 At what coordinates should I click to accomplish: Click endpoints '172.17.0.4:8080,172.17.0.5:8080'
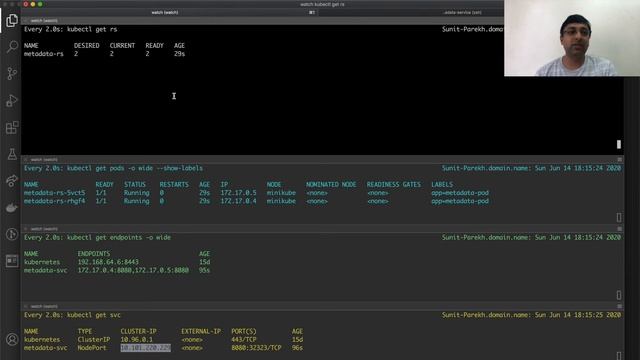133,270
